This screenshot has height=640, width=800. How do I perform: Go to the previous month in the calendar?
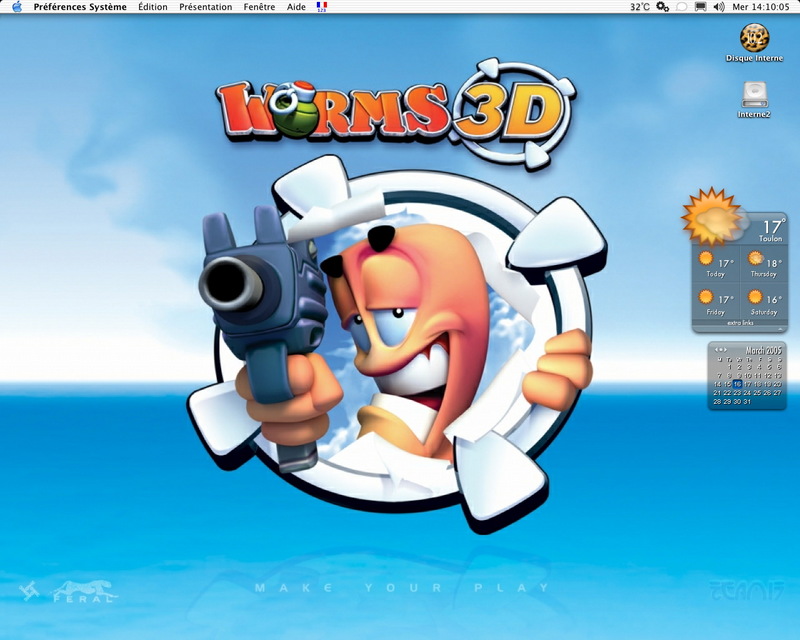(x=717, y=350)
